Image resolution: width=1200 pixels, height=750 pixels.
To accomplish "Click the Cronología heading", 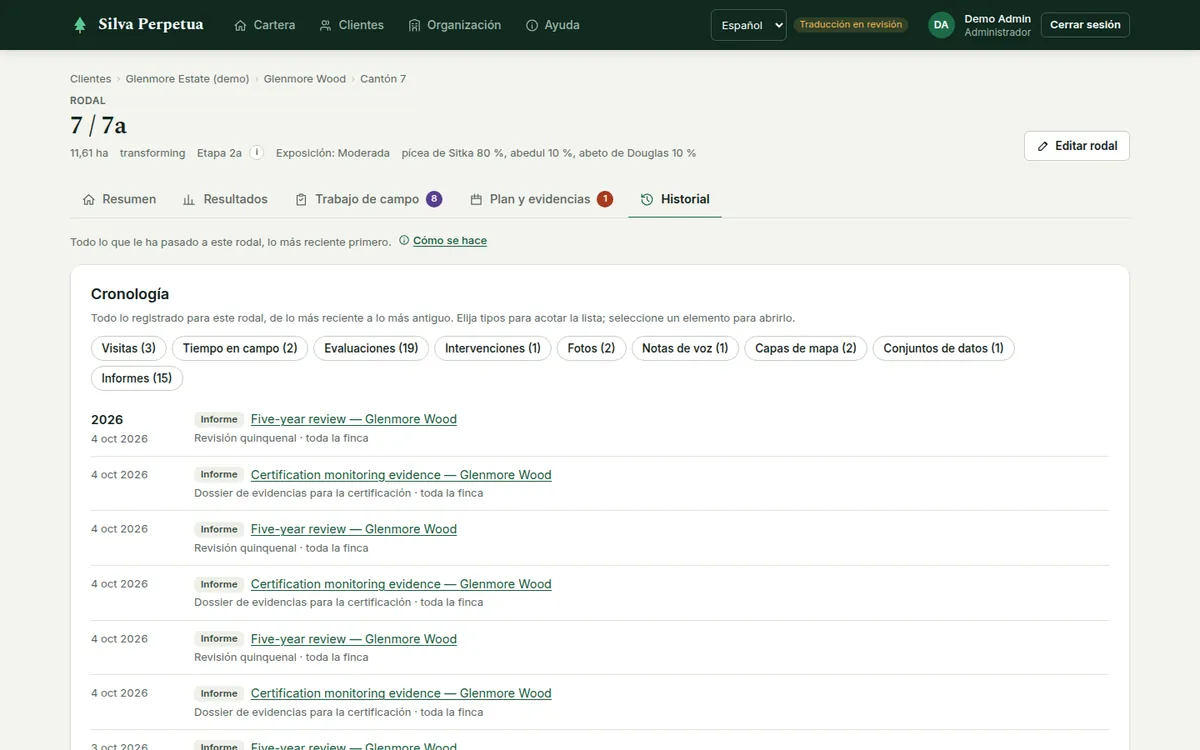I will [x=130, y=294].
